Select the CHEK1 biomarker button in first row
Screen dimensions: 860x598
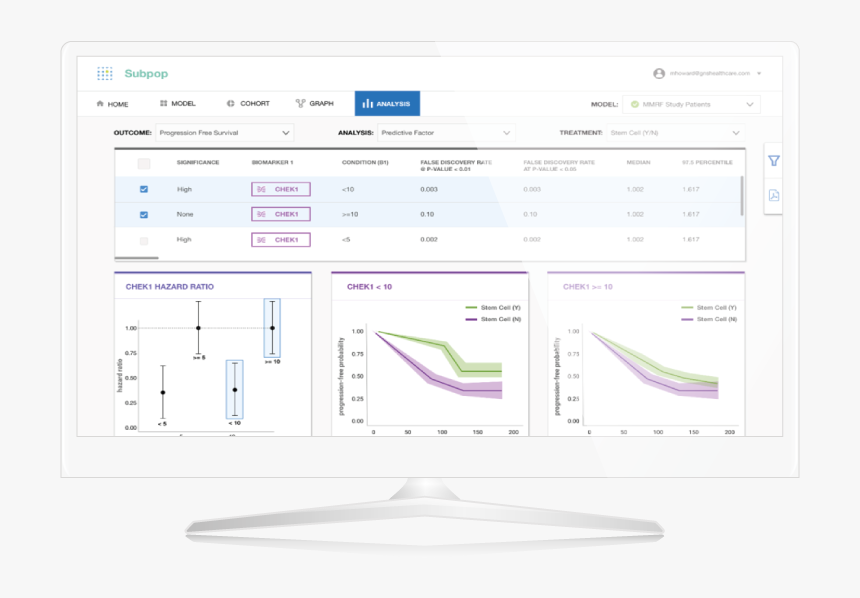pyautogui.click(x=281, y=189)
